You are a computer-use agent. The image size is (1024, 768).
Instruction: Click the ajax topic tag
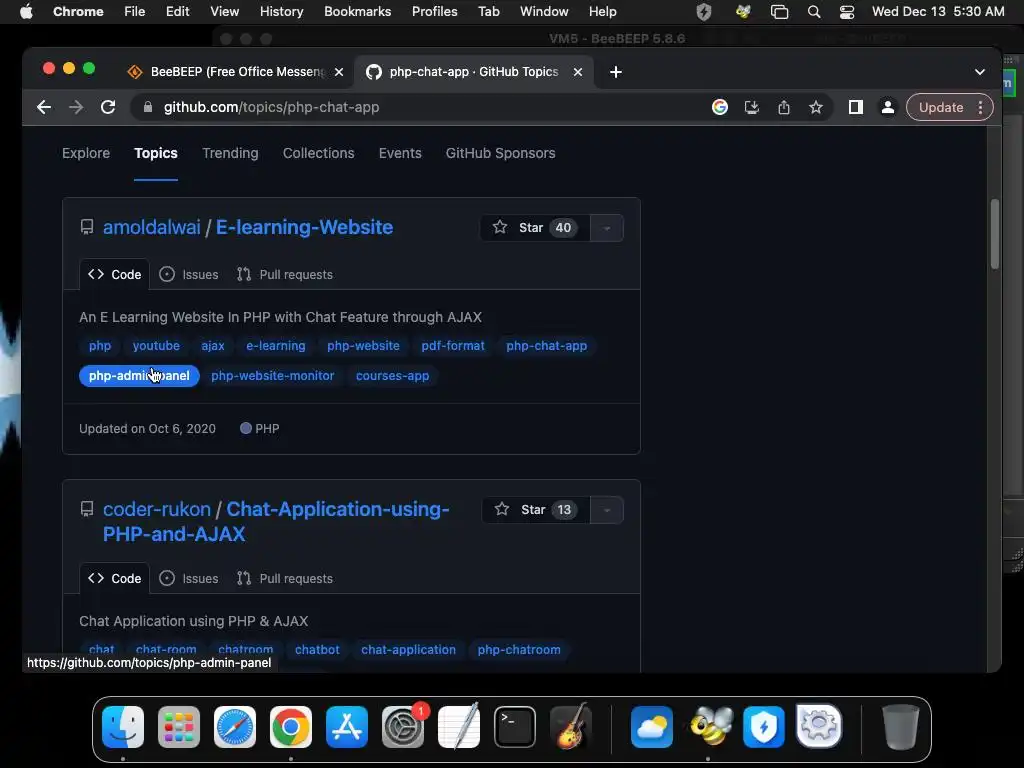(213, 345)
